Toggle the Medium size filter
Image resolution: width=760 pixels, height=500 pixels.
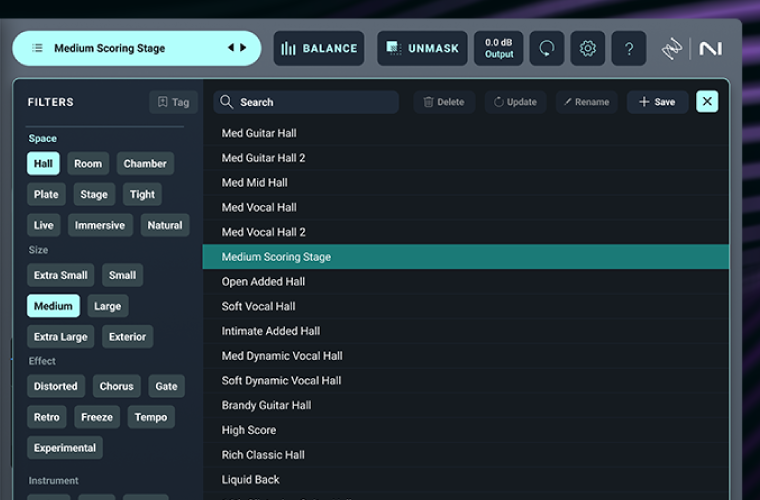(x=53, y=306)
